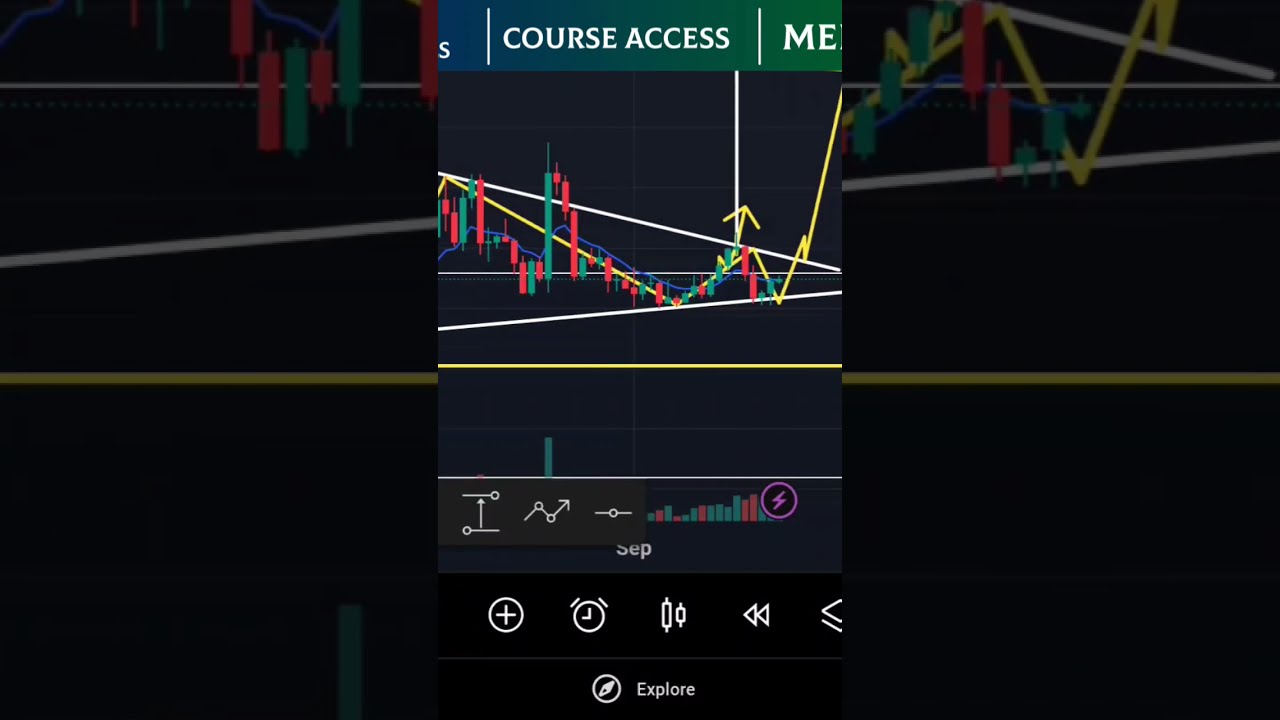The image size is (1280, 720).
Task: Tap the plus circle add icon
Action: [506, 615]
